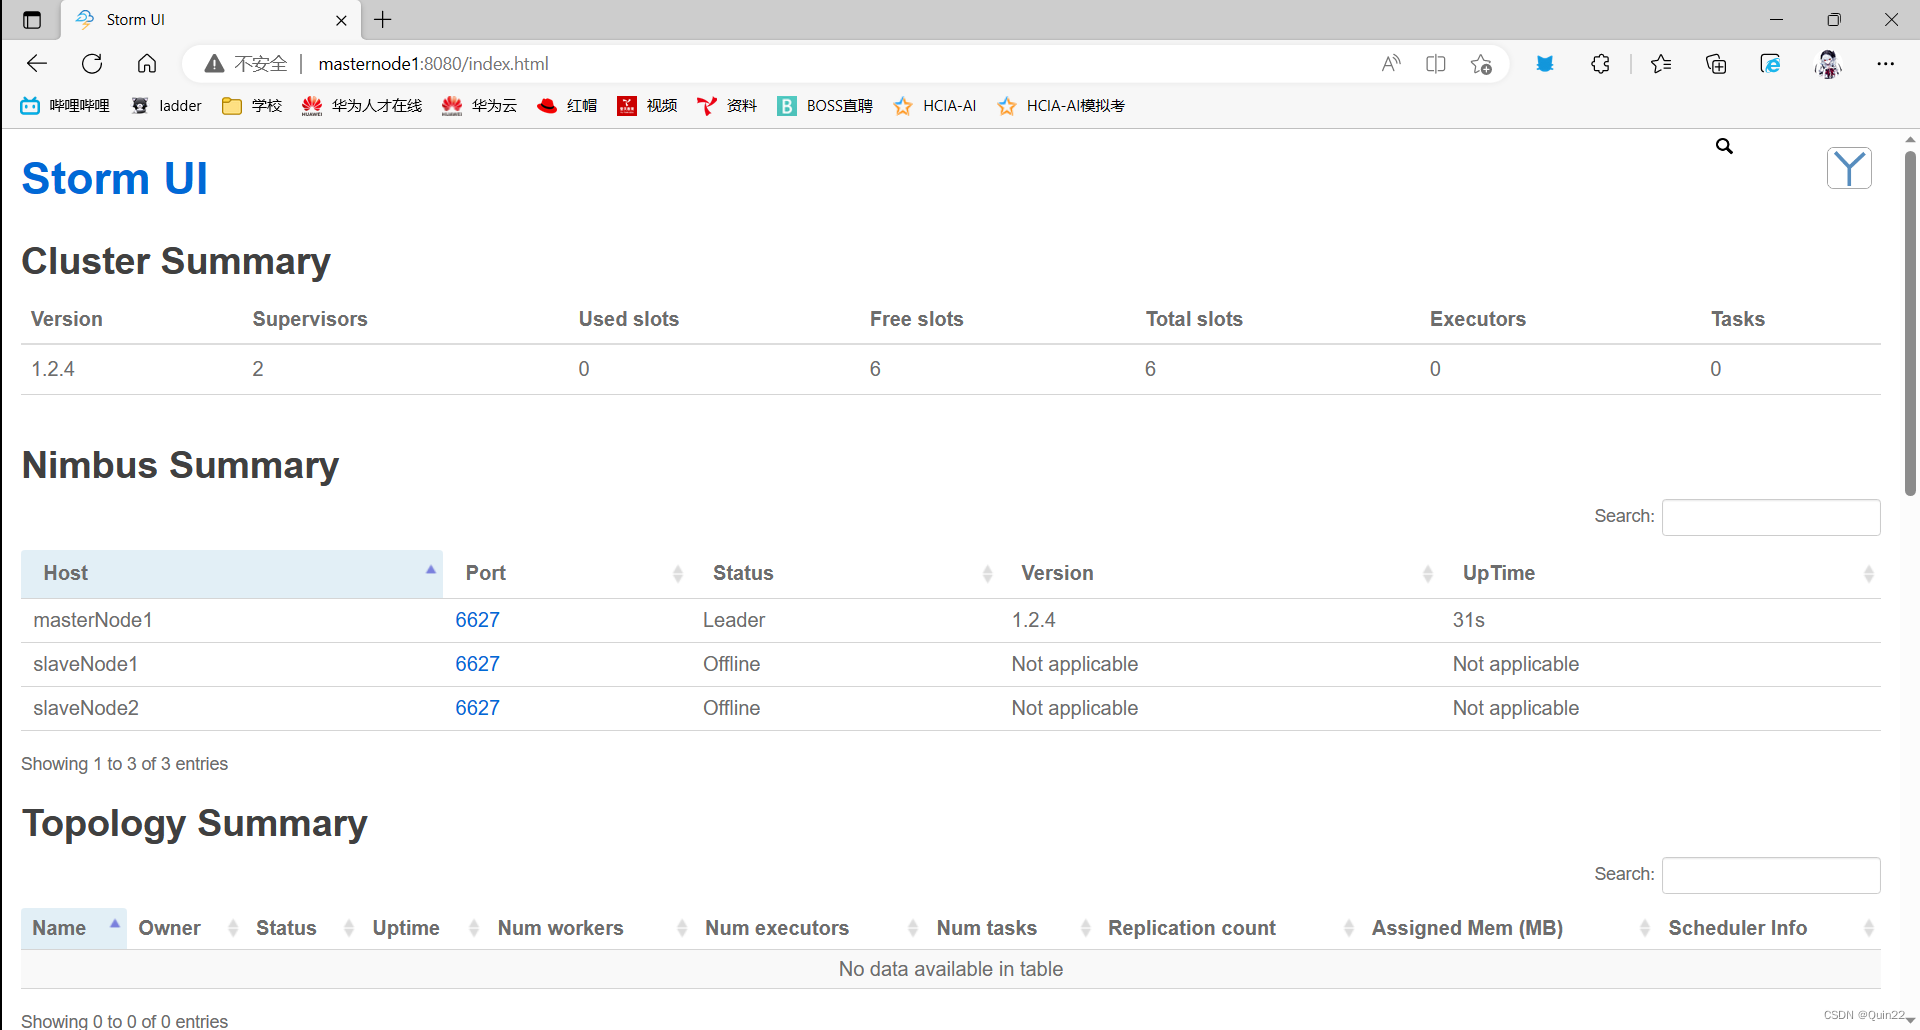Open 红帽 bookmark
Screen dimensions: 1920x1030
[567, 106]
